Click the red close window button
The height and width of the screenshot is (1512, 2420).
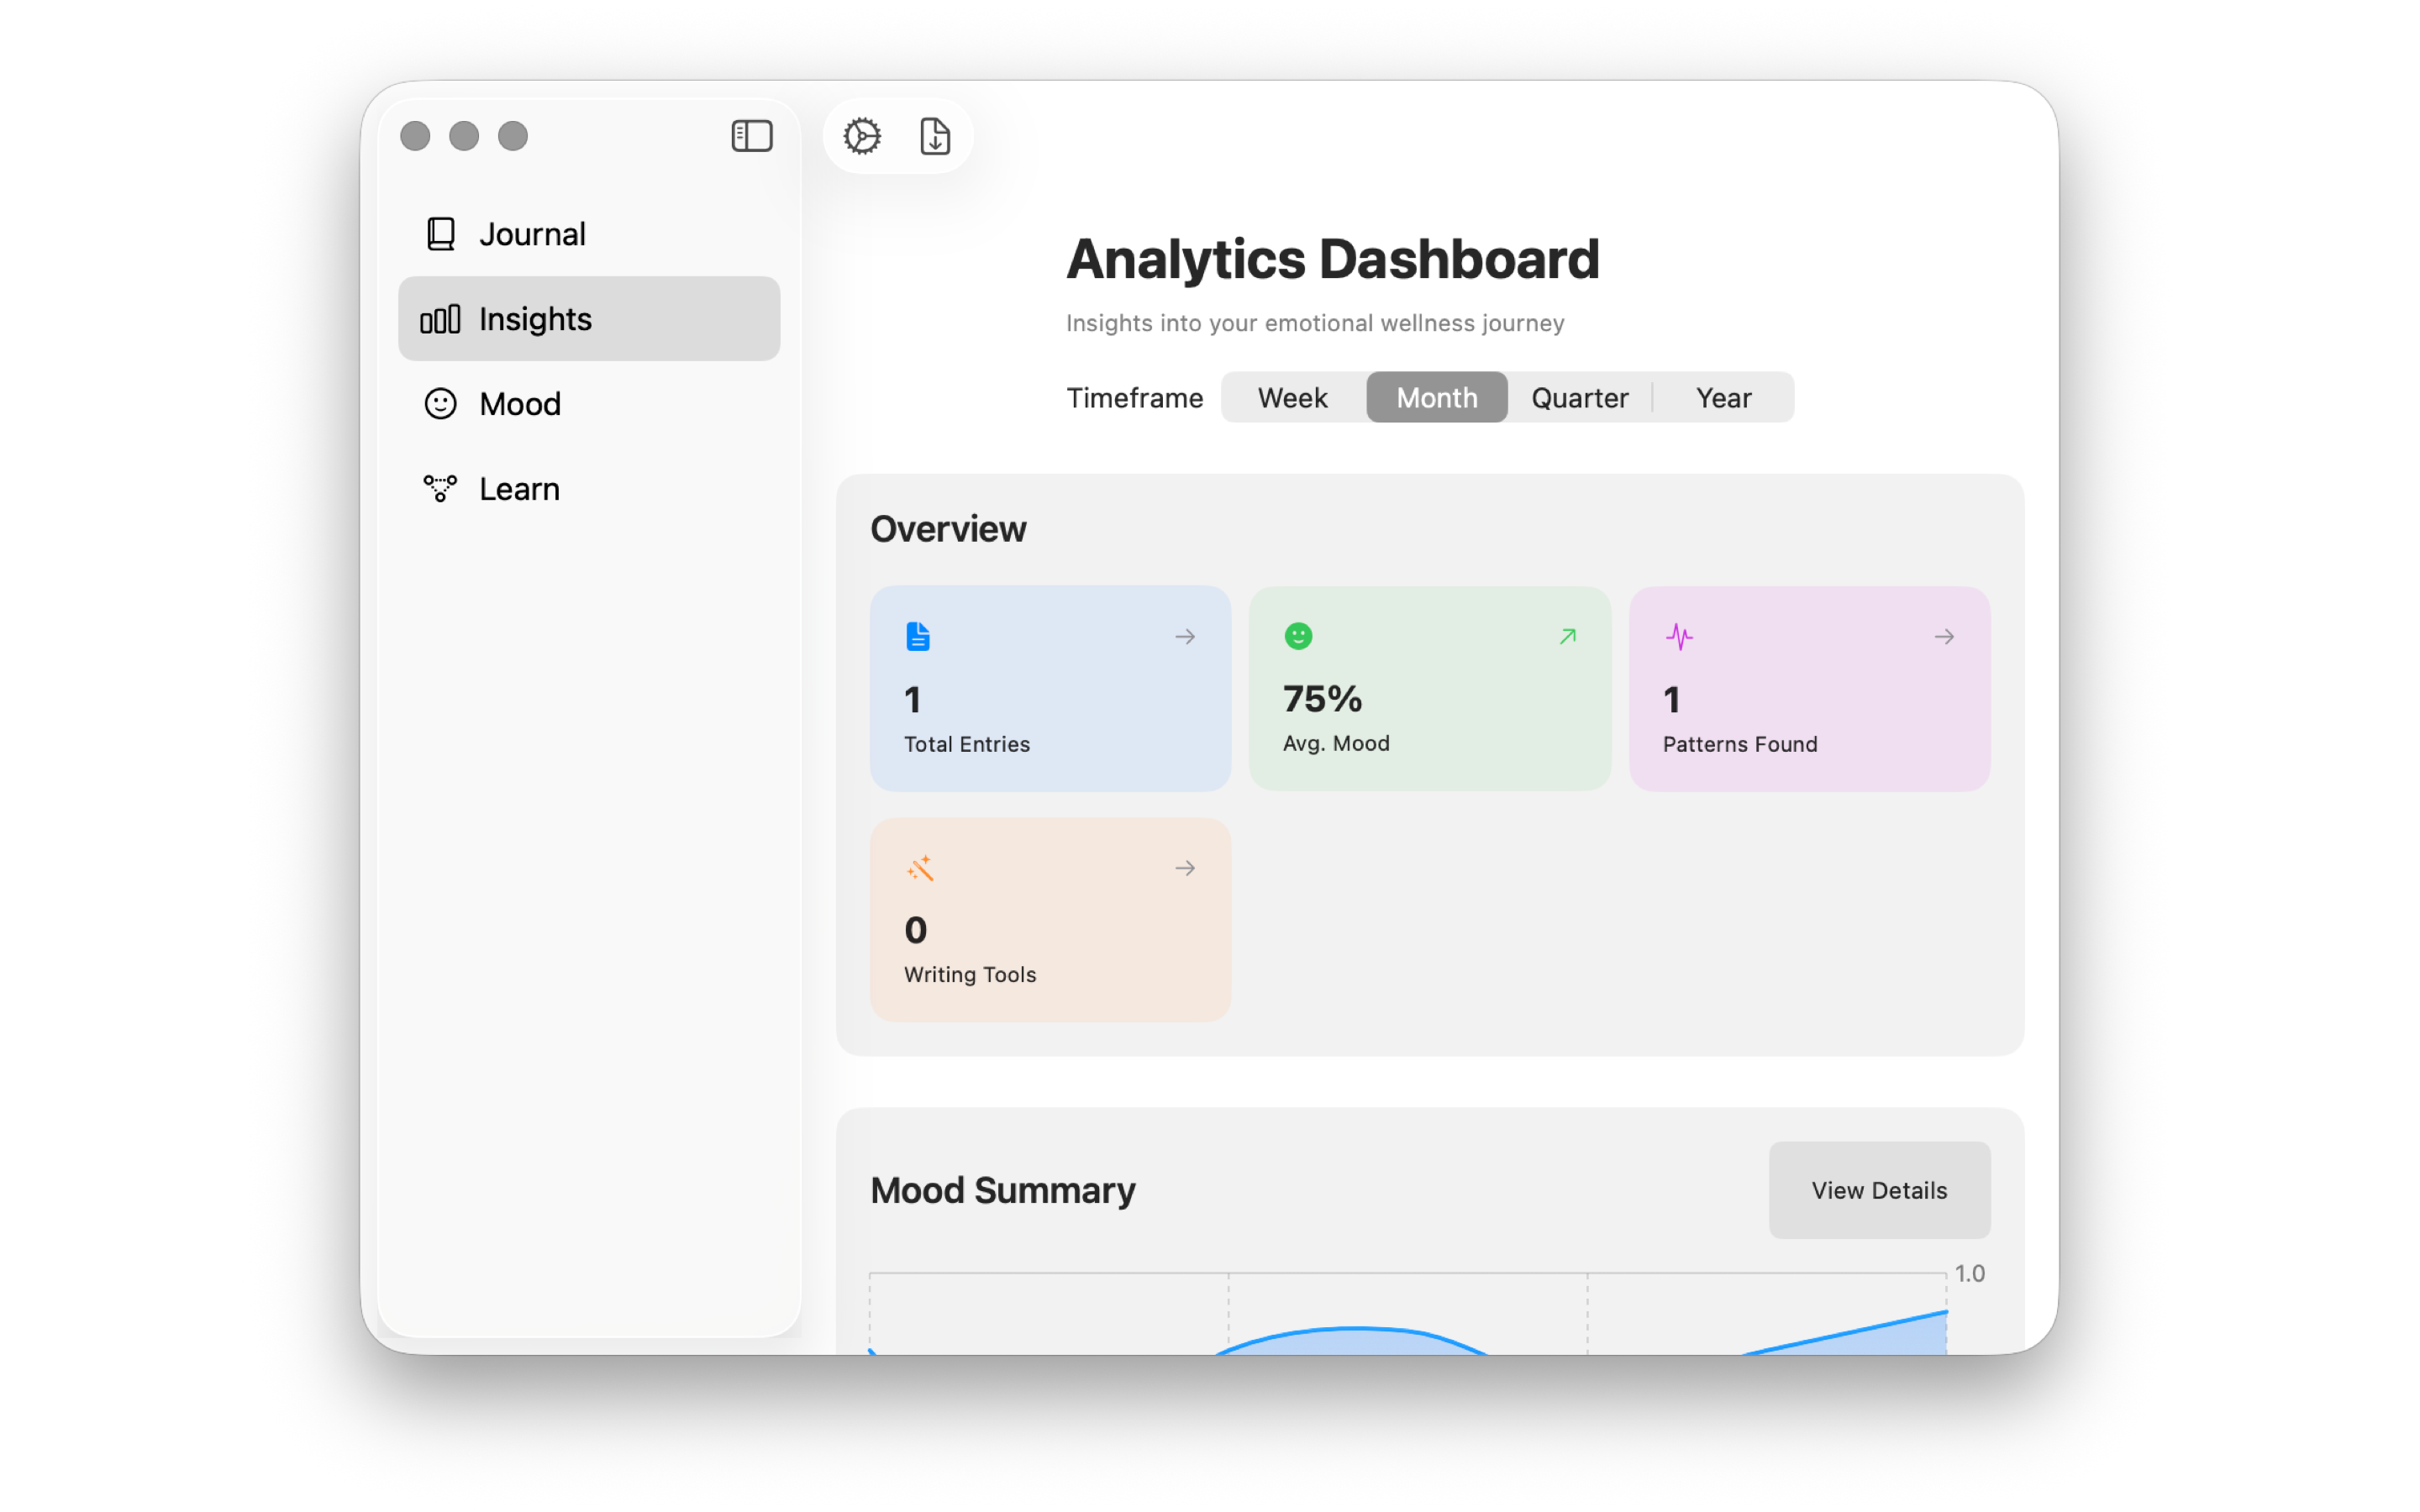tap(415, 136)
